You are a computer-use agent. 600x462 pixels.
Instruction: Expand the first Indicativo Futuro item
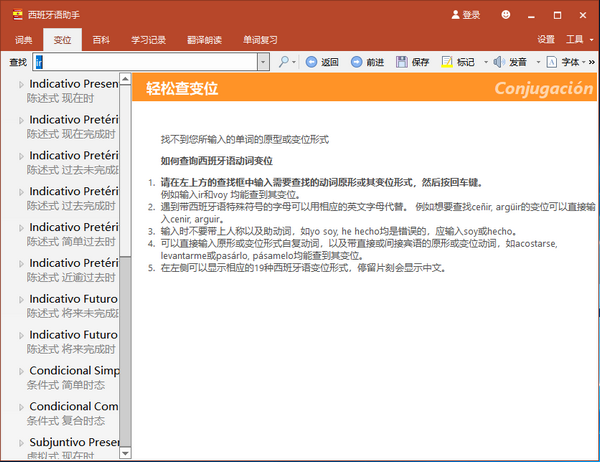21,299
